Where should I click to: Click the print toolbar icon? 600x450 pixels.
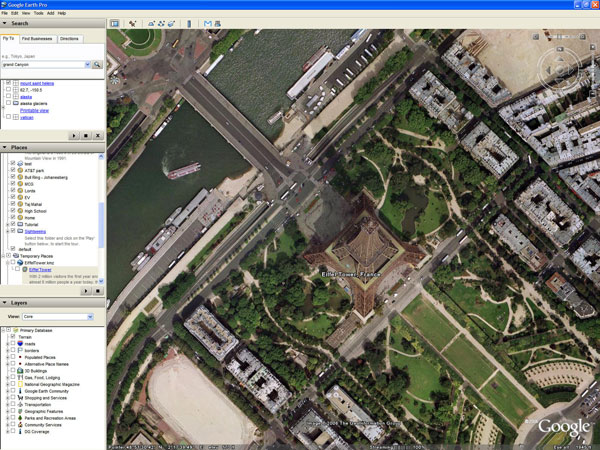tap(218, 24)
